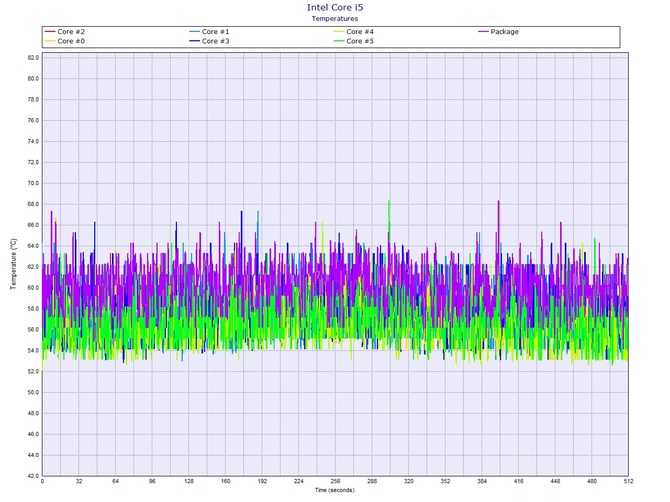
Task: Click the Temperature (°C) axis label
Action: coord(14,264)
